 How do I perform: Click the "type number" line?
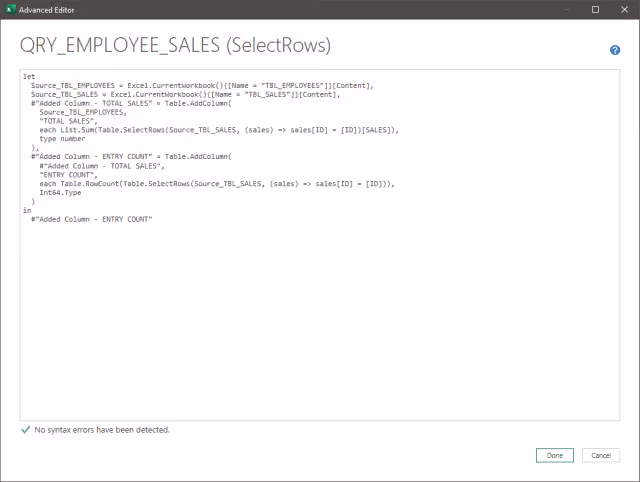click(x=62, y=139)
